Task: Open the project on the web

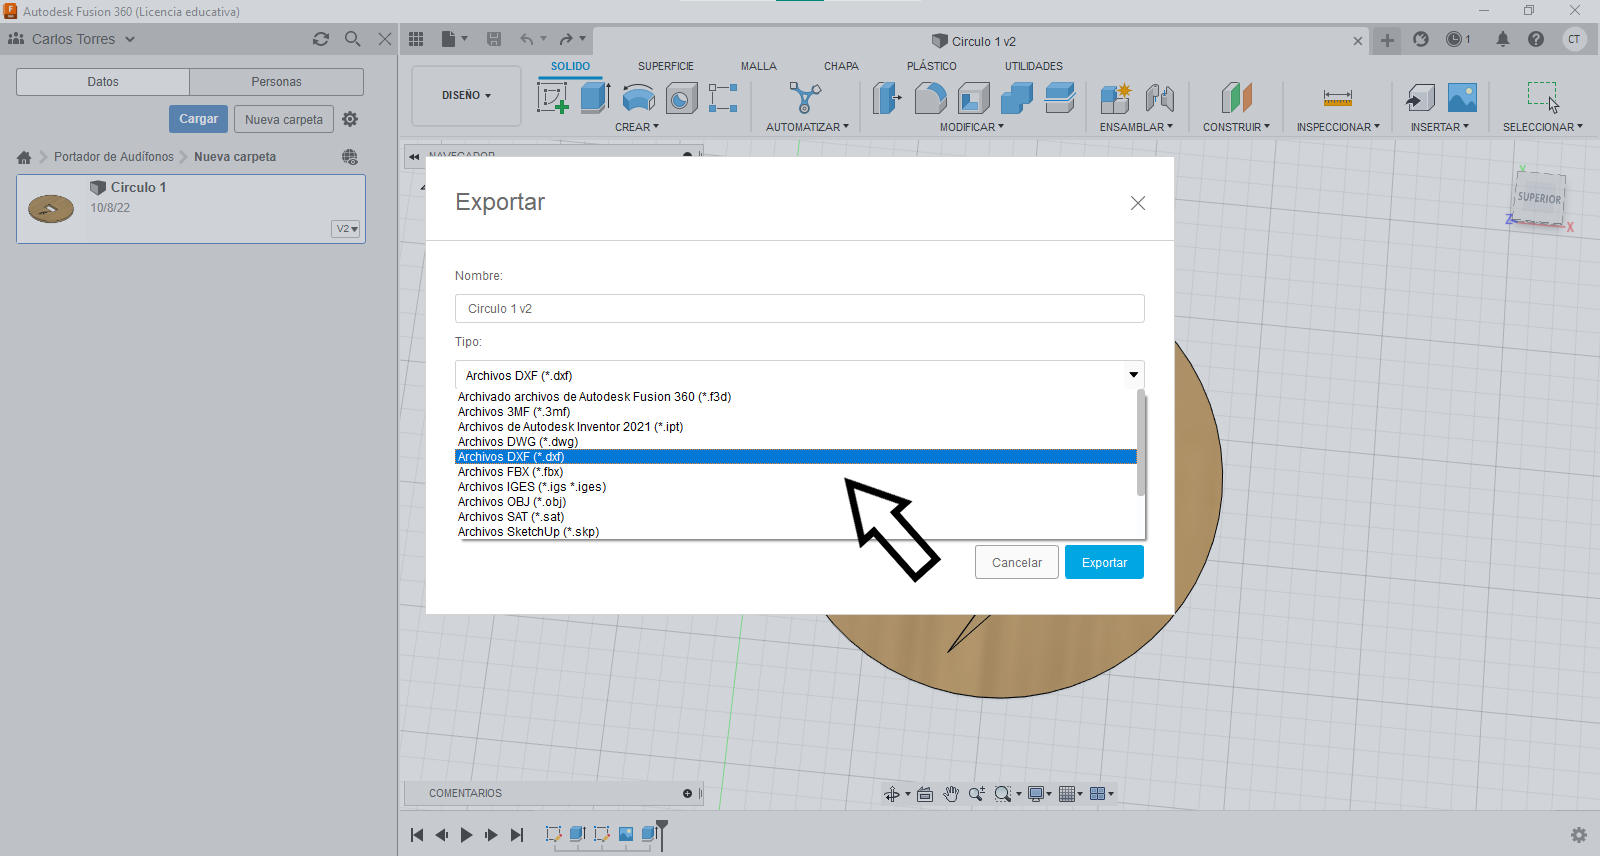Action: pos(349,157)
